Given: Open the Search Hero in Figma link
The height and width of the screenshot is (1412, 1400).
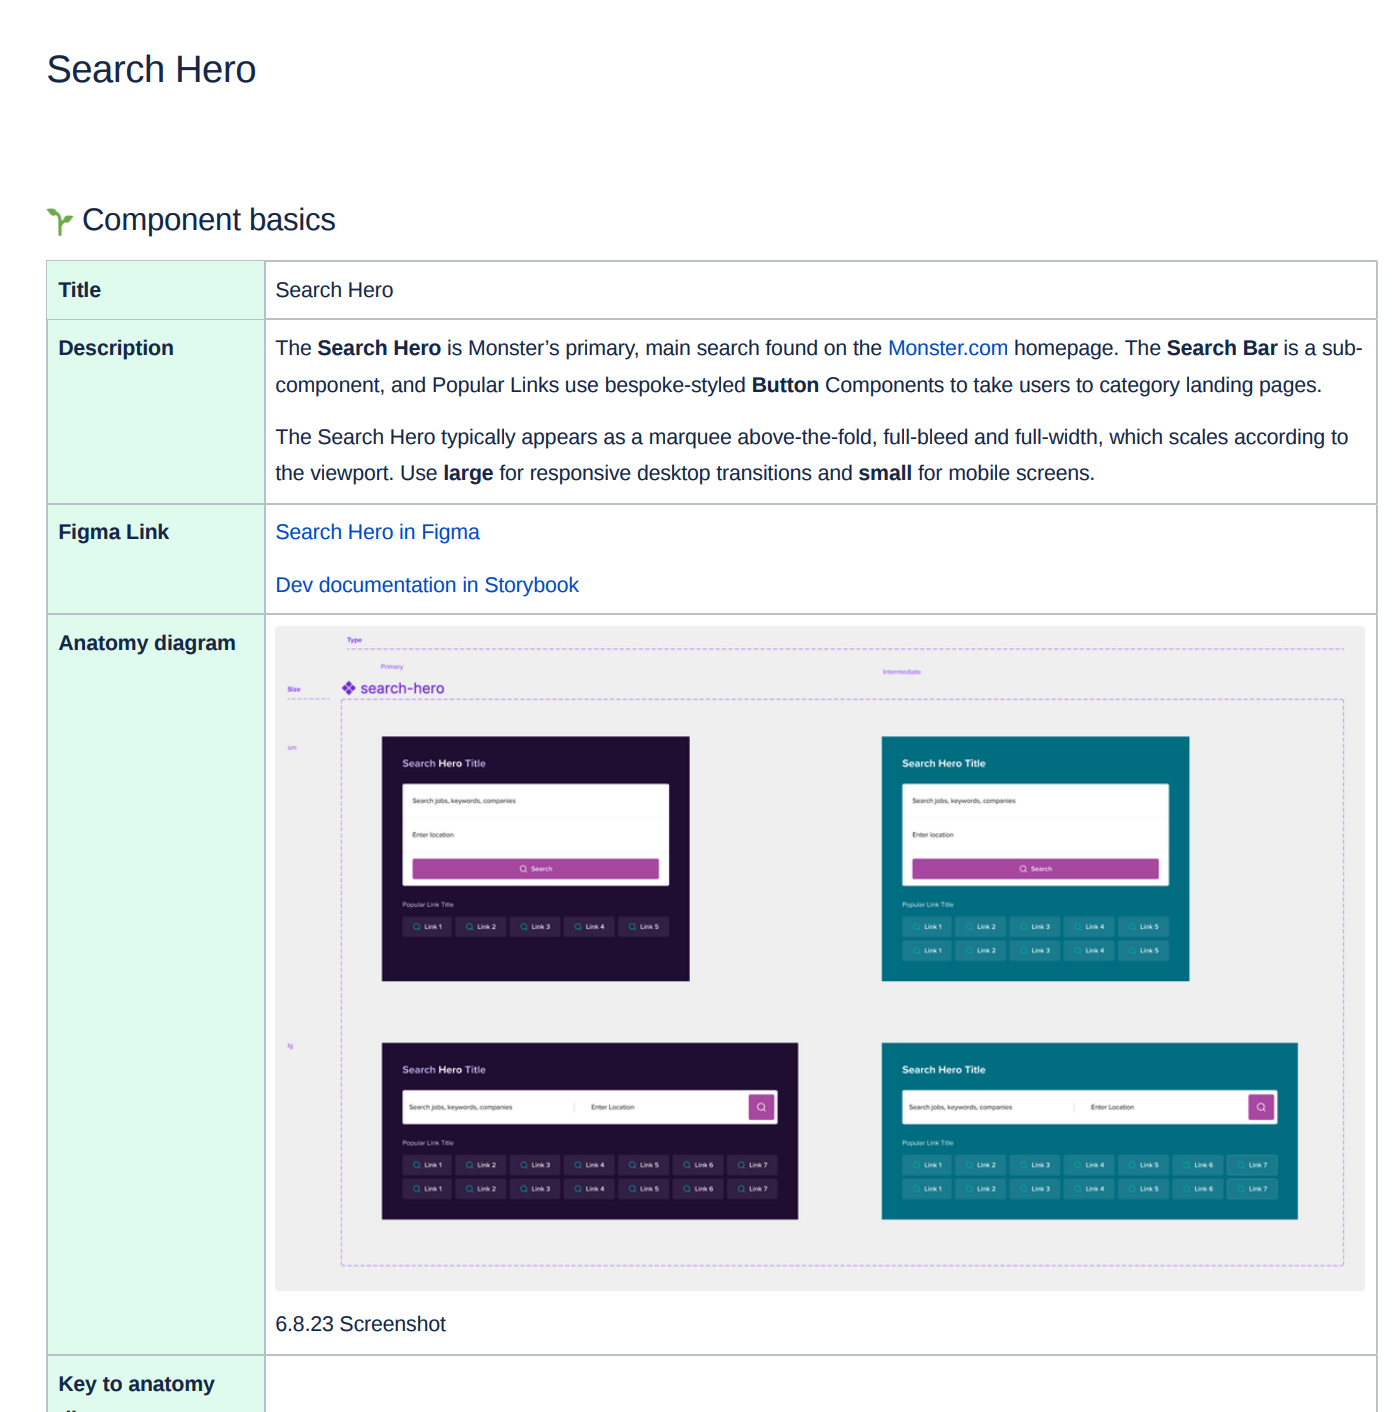Looking at the screenshot, I should click(377, 532).
